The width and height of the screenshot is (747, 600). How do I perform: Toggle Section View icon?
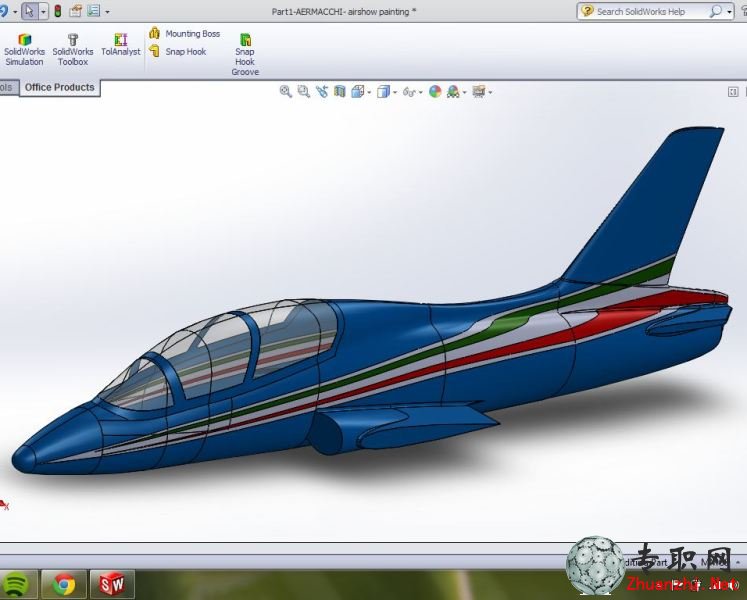coord(340,92)
